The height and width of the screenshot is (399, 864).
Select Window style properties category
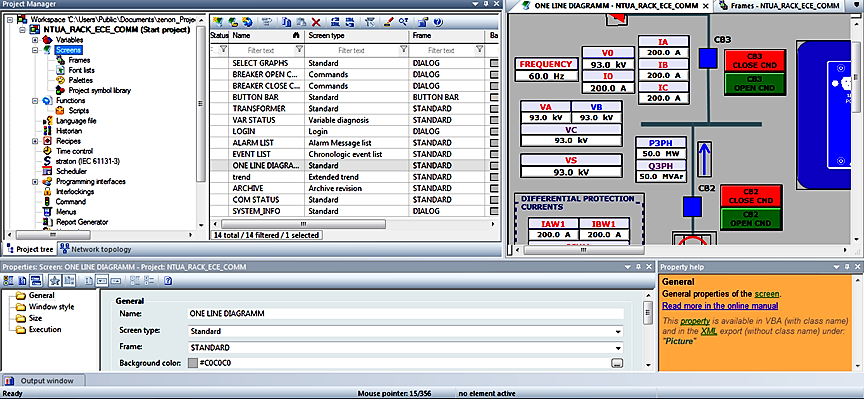51,306
